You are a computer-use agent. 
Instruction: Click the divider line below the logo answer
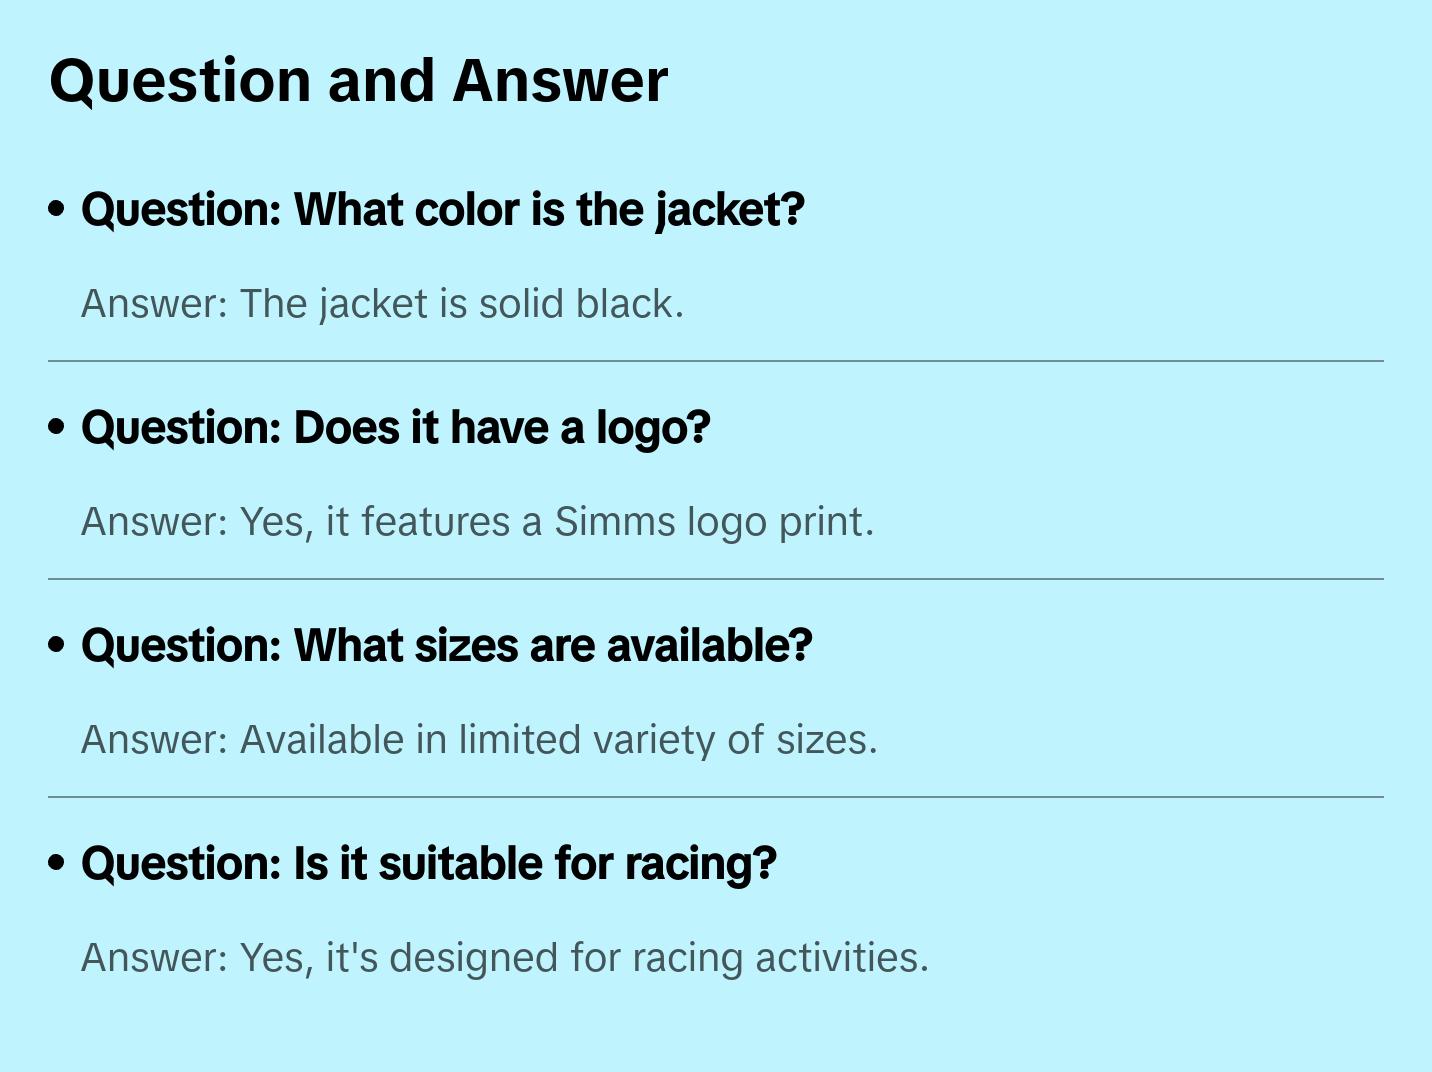(x=716, y=579)
